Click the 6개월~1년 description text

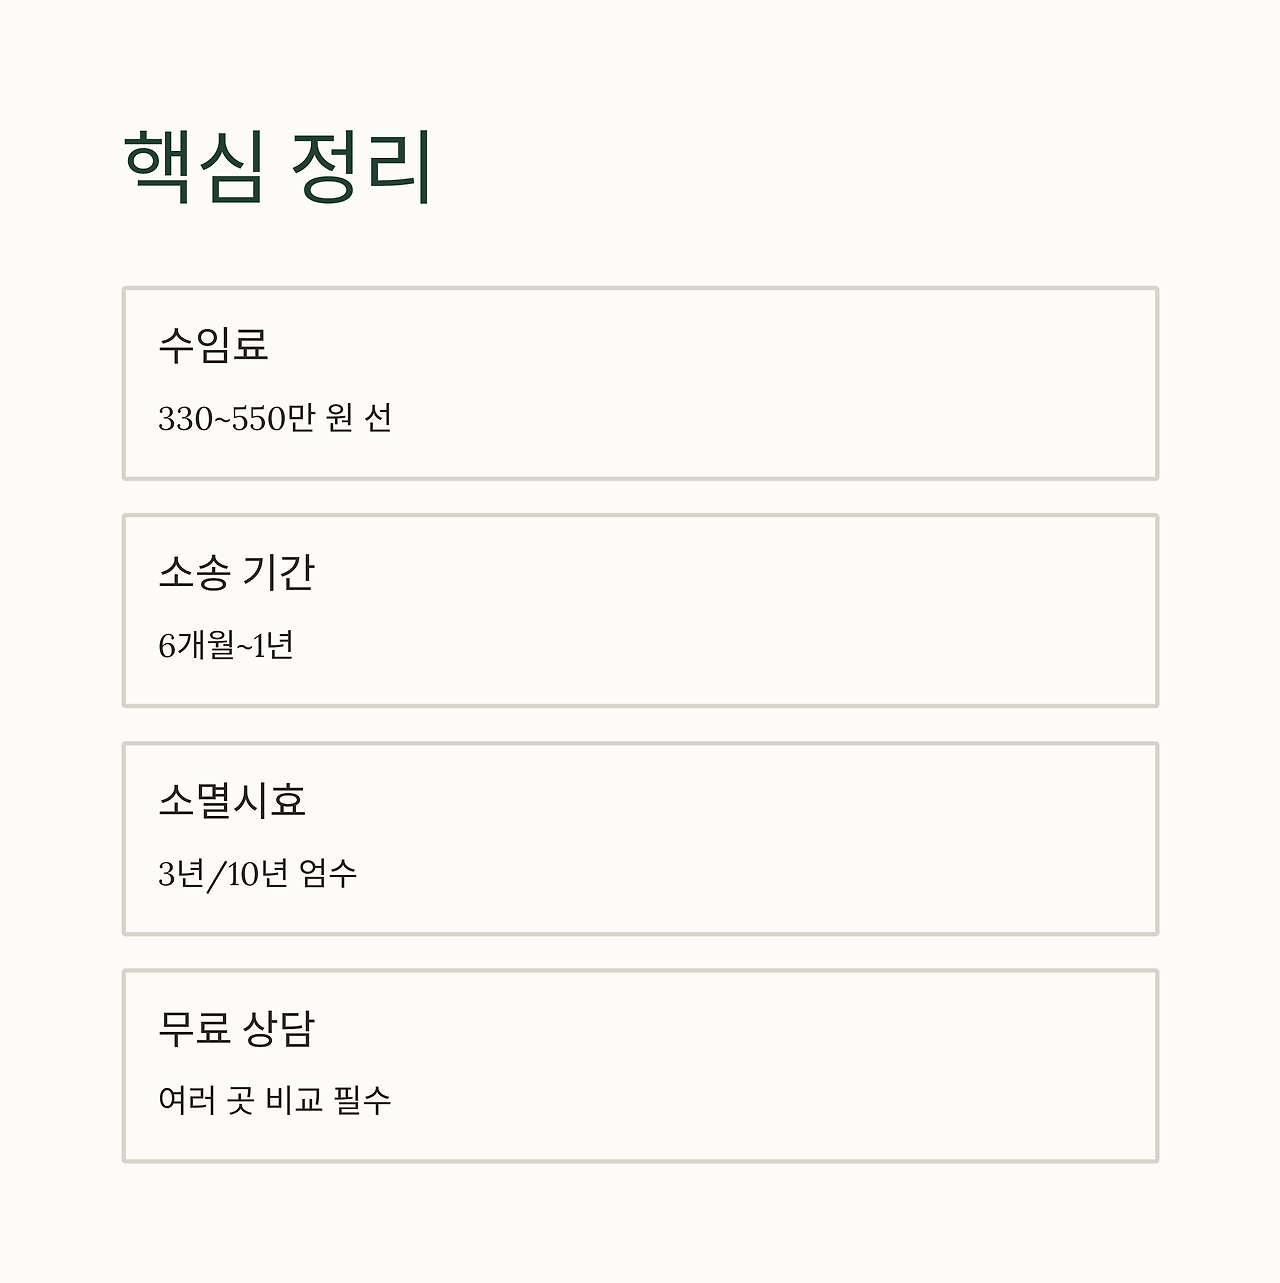pos(225,646)
